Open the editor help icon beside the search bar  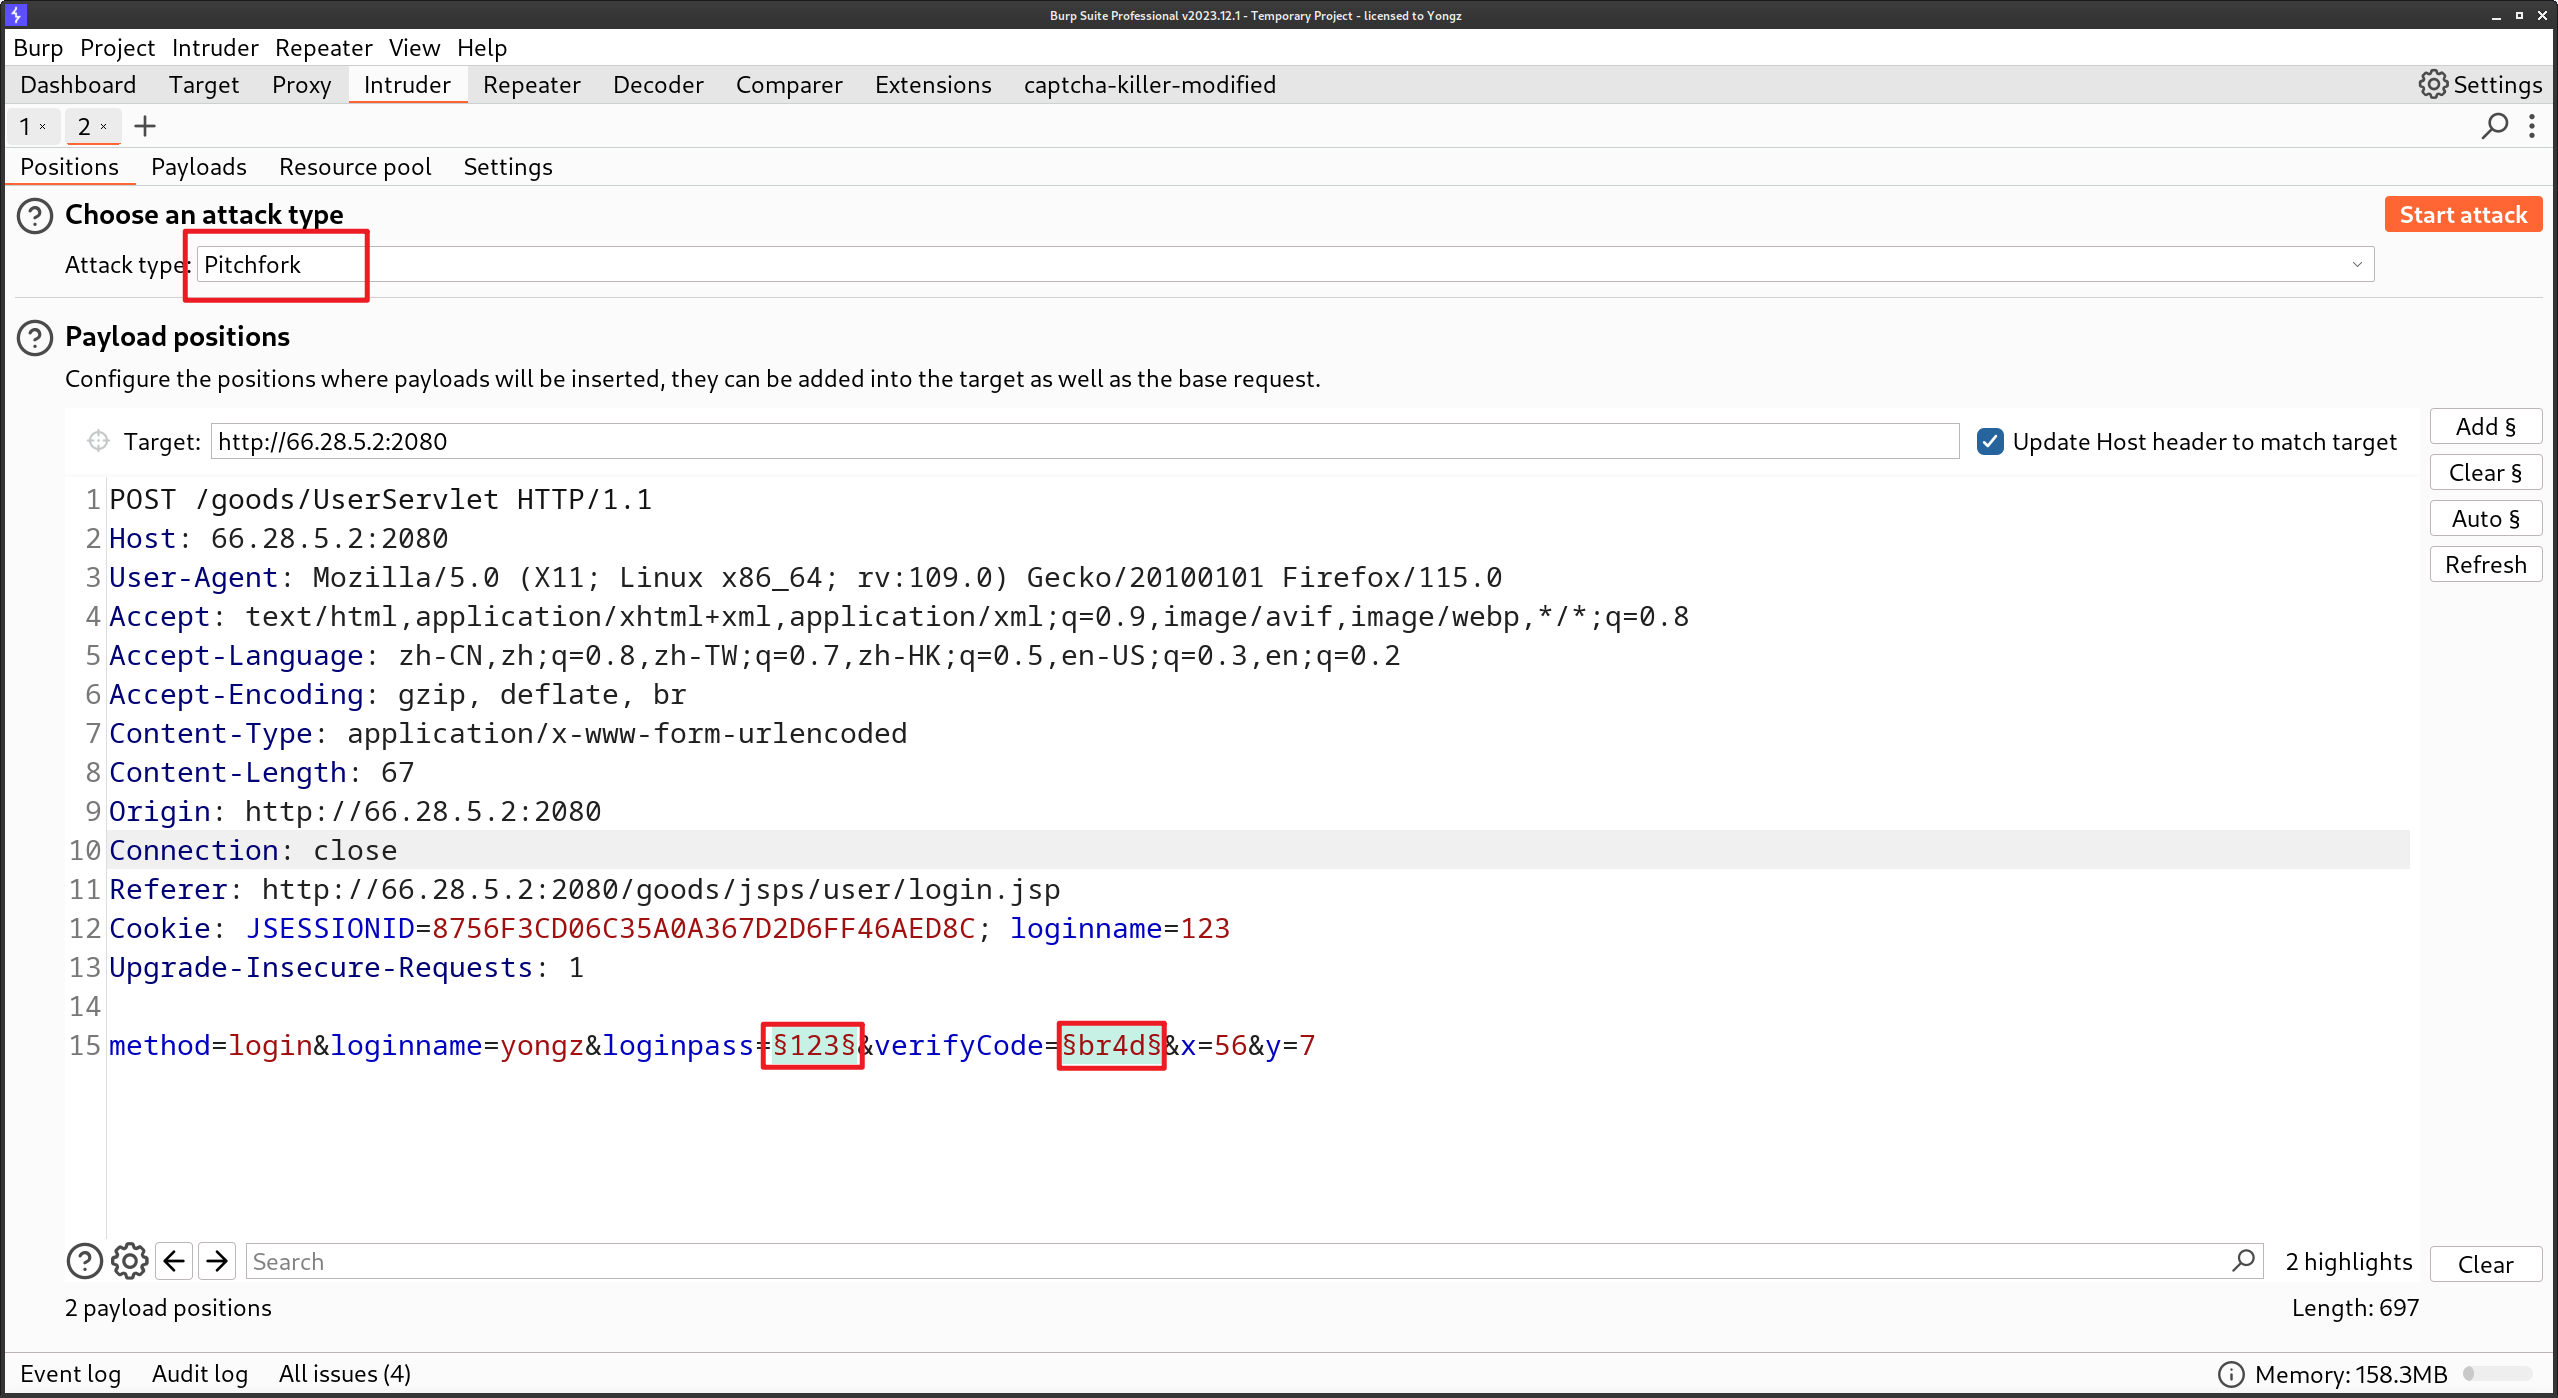[85, 1261]
